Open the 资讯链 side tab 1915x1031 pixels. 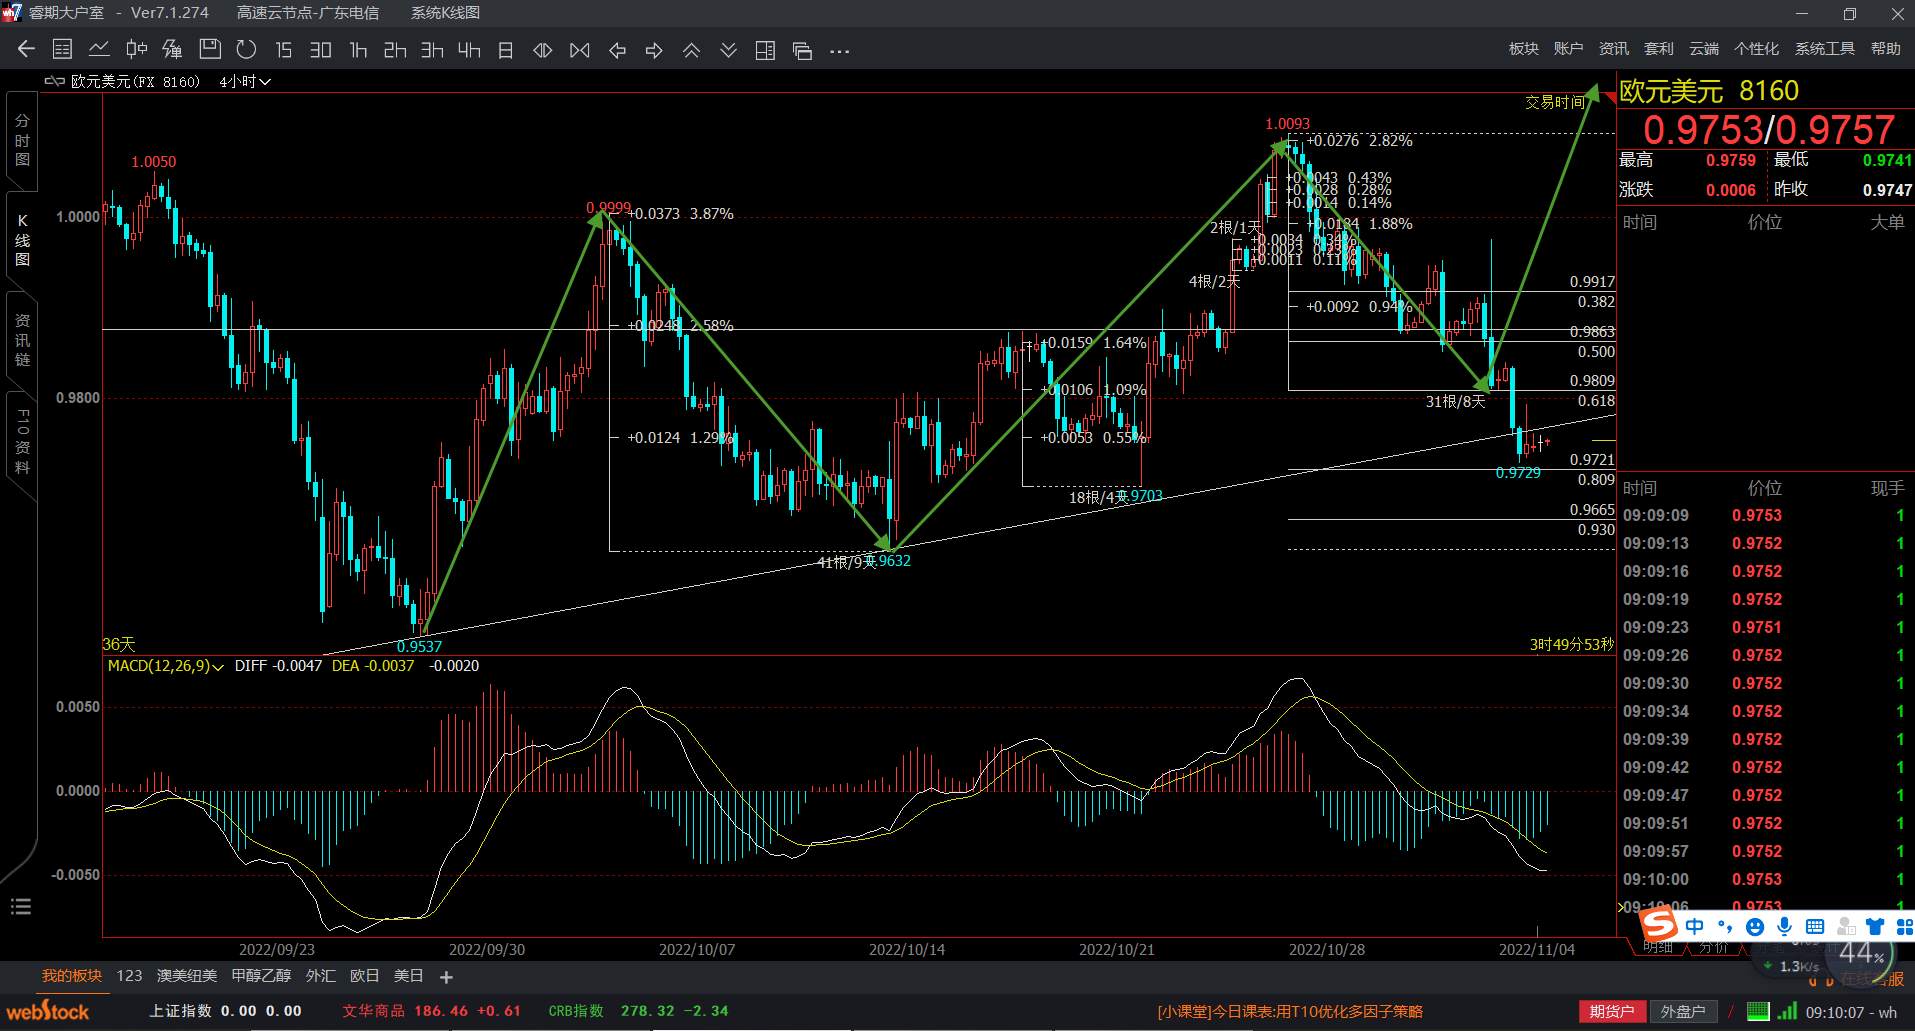[22, 340]
